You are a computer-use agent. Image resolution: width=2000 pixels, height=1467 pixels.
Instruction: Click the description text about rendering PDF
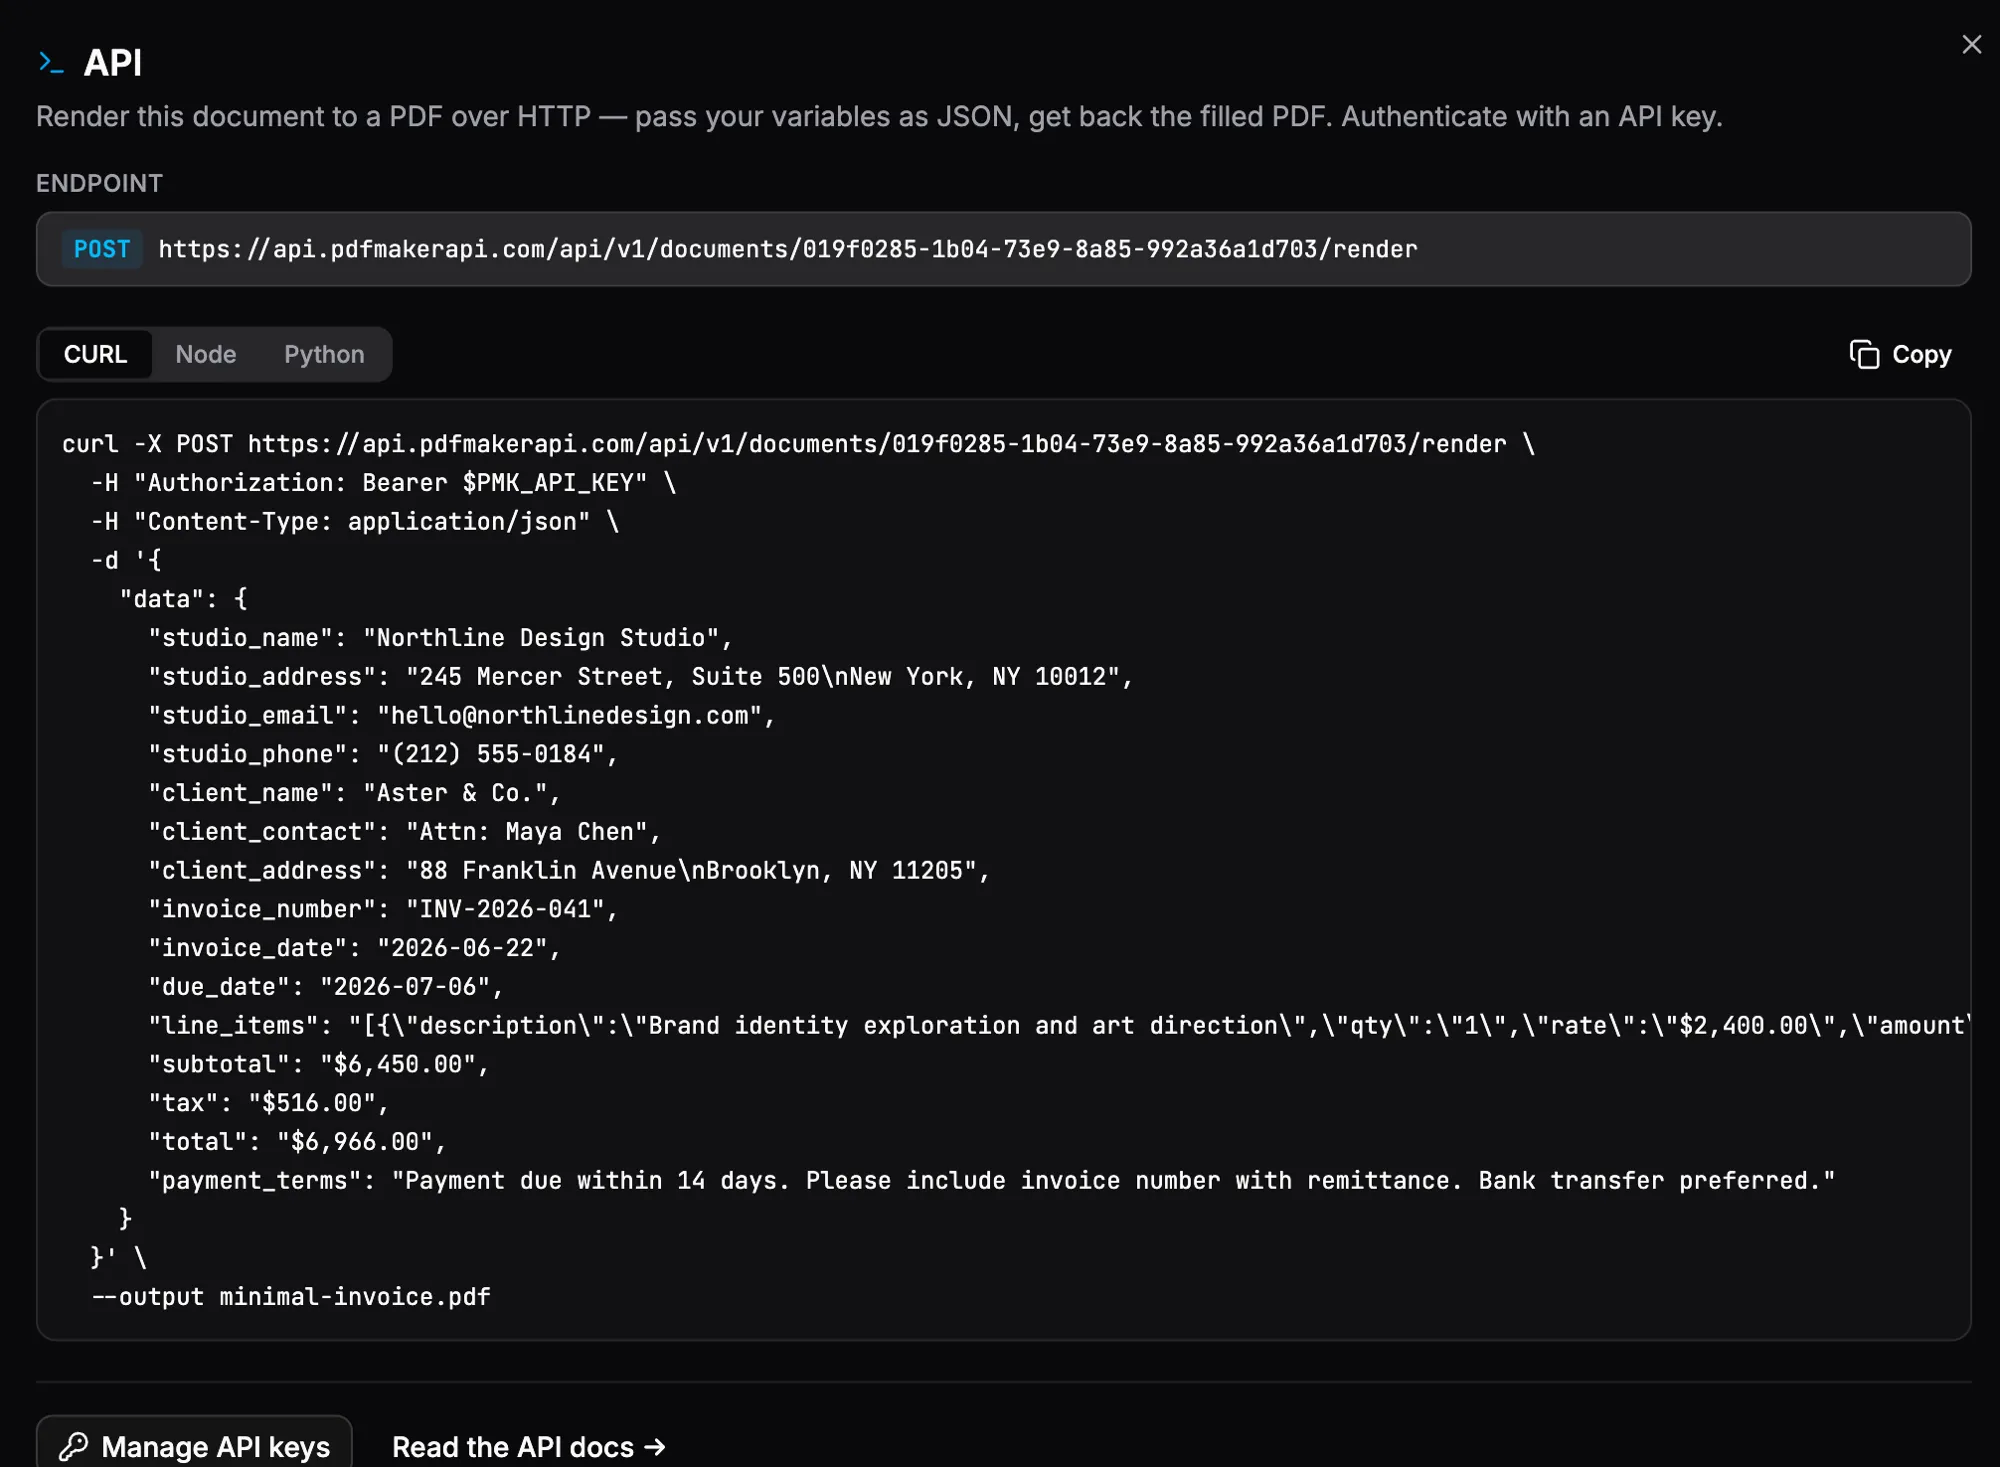point(879,117)
